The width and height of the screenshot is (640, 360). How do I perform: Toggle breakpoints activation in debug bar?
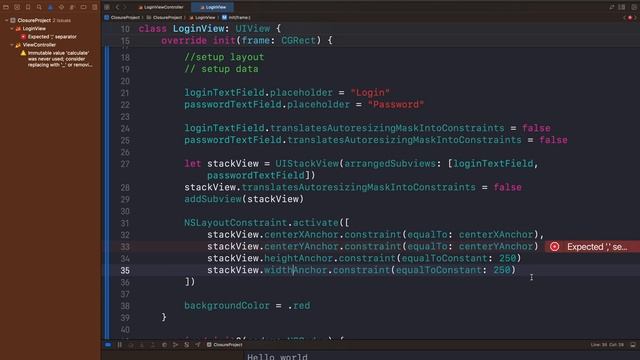[108, 345]
